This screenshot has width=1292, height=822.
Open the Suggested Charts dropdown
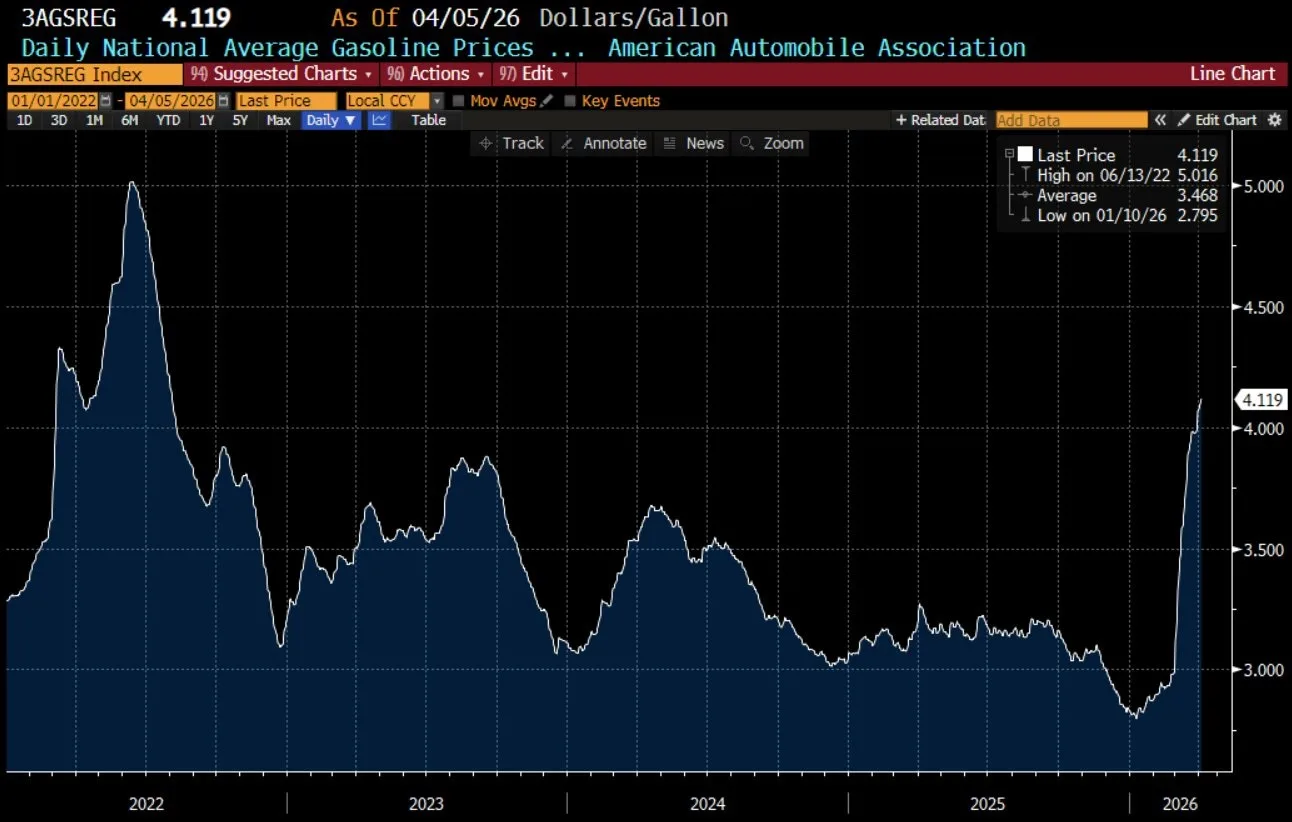[x=281, y=74]
